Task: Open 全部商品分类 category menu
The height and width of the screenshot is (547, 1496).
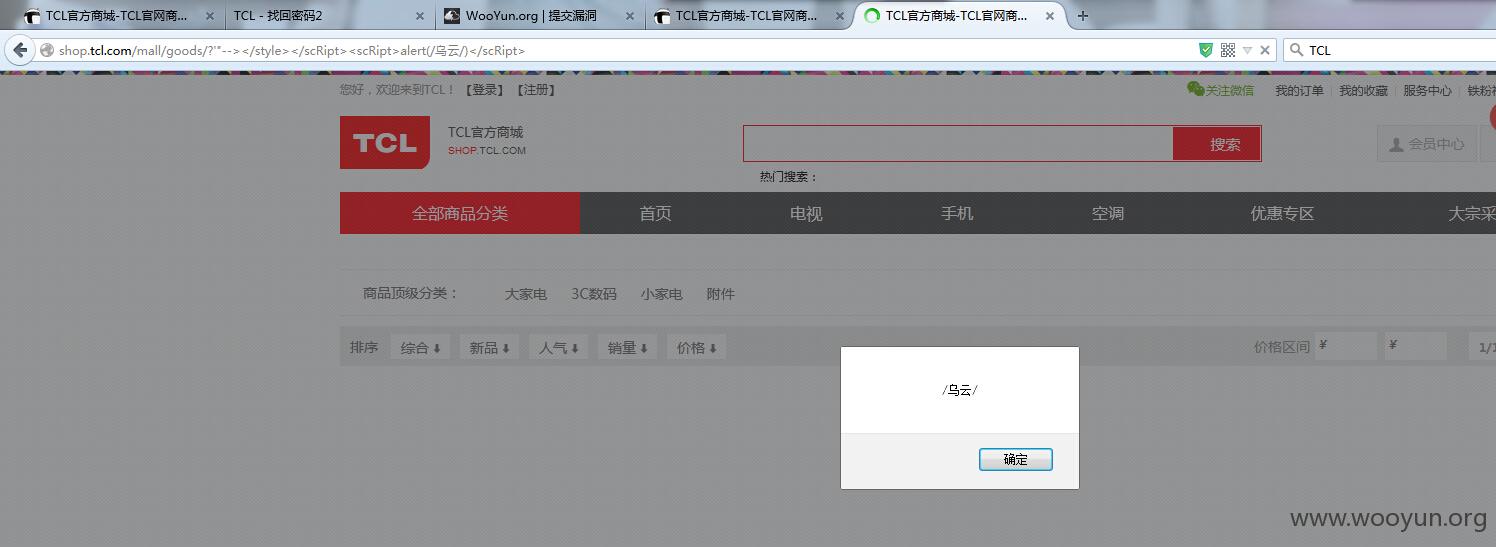Action: point(460,213)
